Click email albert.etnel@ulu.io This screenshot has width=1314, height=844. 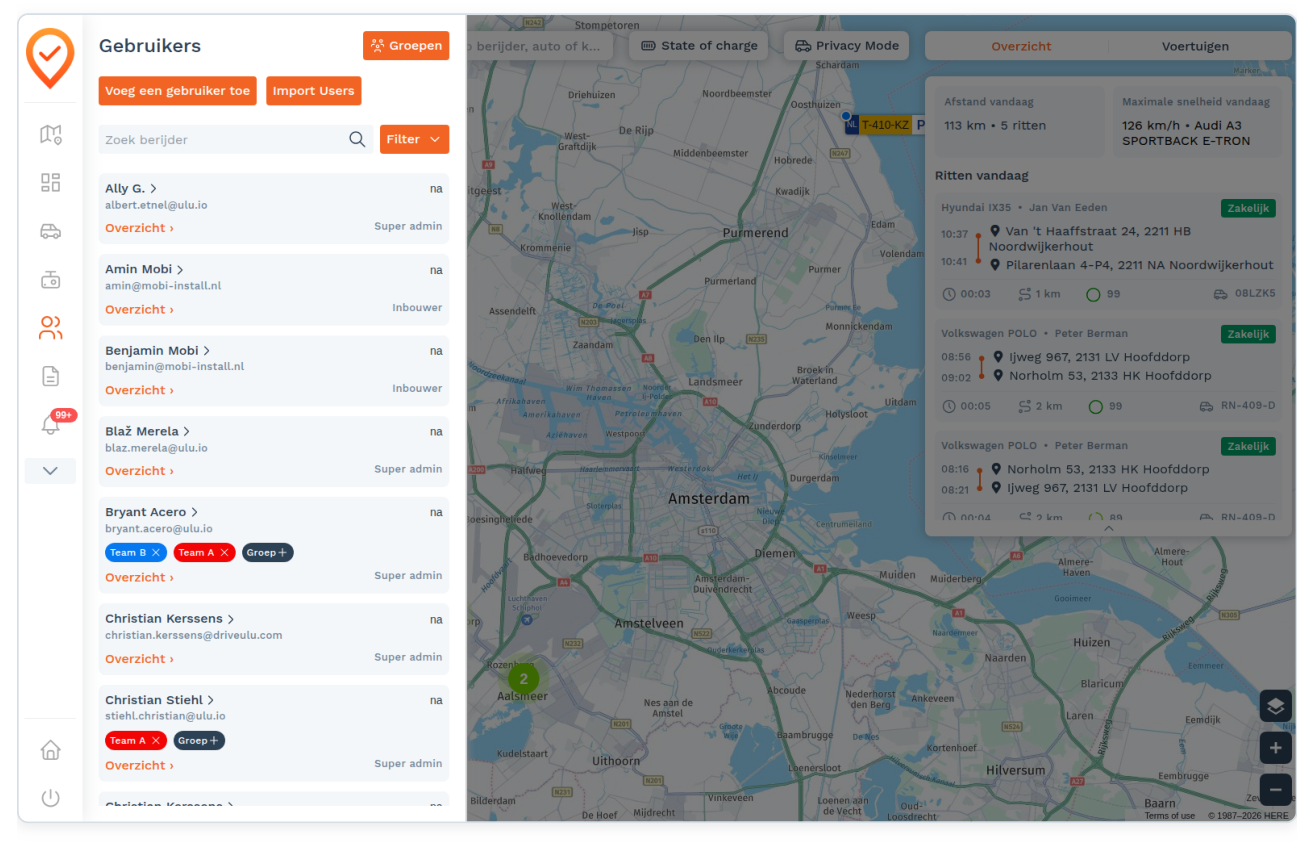pyautogui.click(x=156, y=205)
